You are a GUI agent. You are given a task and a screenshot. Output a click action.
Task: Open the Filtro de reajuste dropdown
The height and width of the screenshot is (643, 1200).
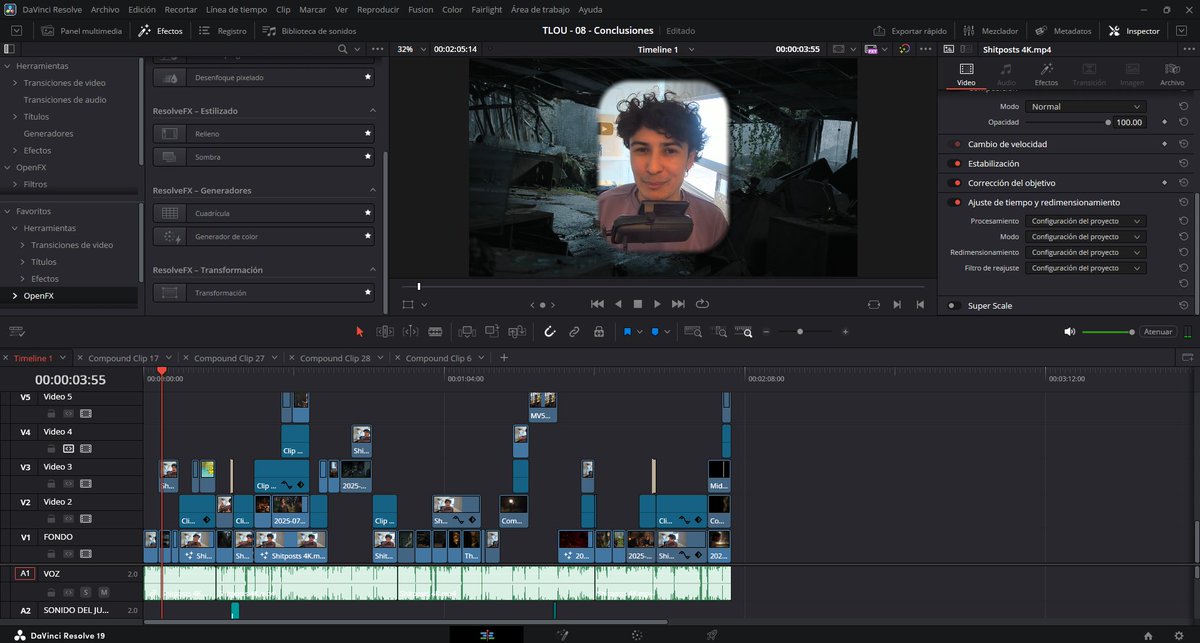click(x=1085, y=269)
